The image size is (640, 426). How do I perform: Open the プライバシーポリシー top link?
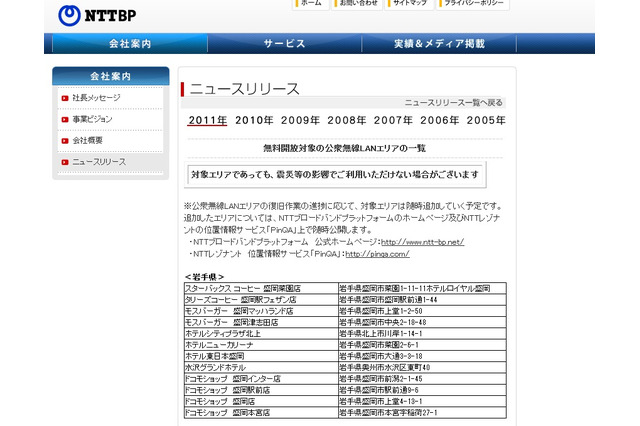coord(473,4)
